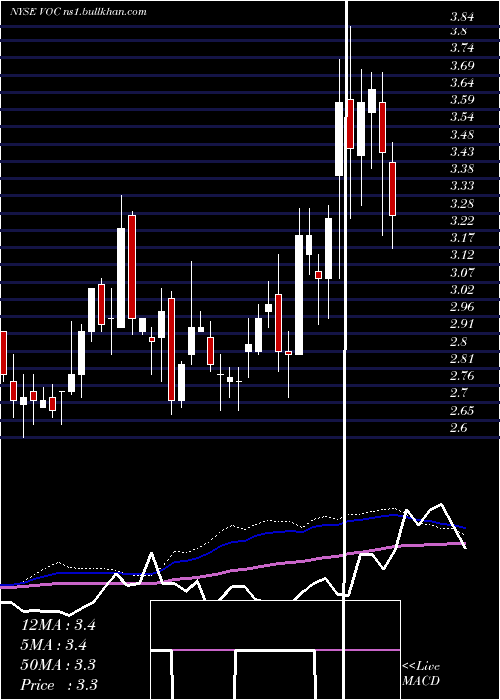This screenshot has width=500, height=700.
Task: Click the 3.38 price axis label
Action: (x=462, y=169)
